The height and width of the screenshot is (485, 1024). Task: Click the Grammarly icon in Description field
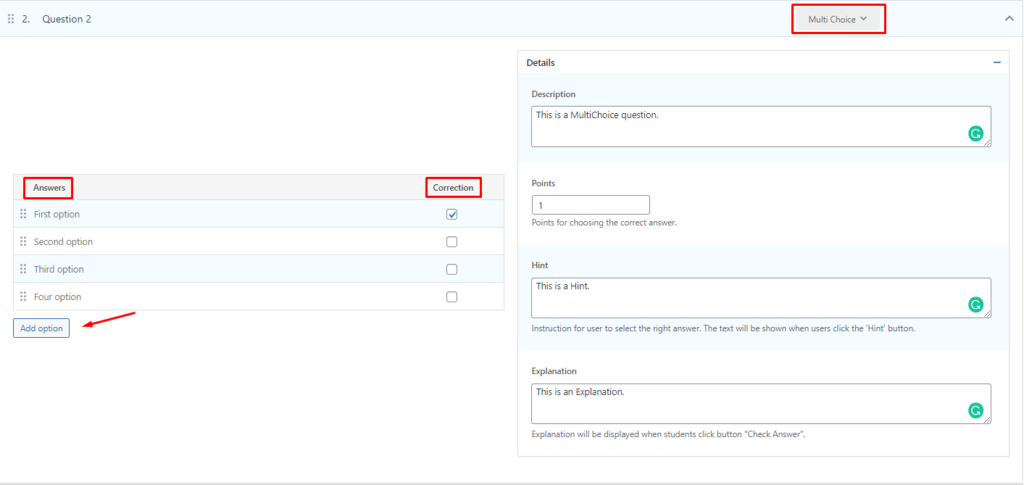975,133
